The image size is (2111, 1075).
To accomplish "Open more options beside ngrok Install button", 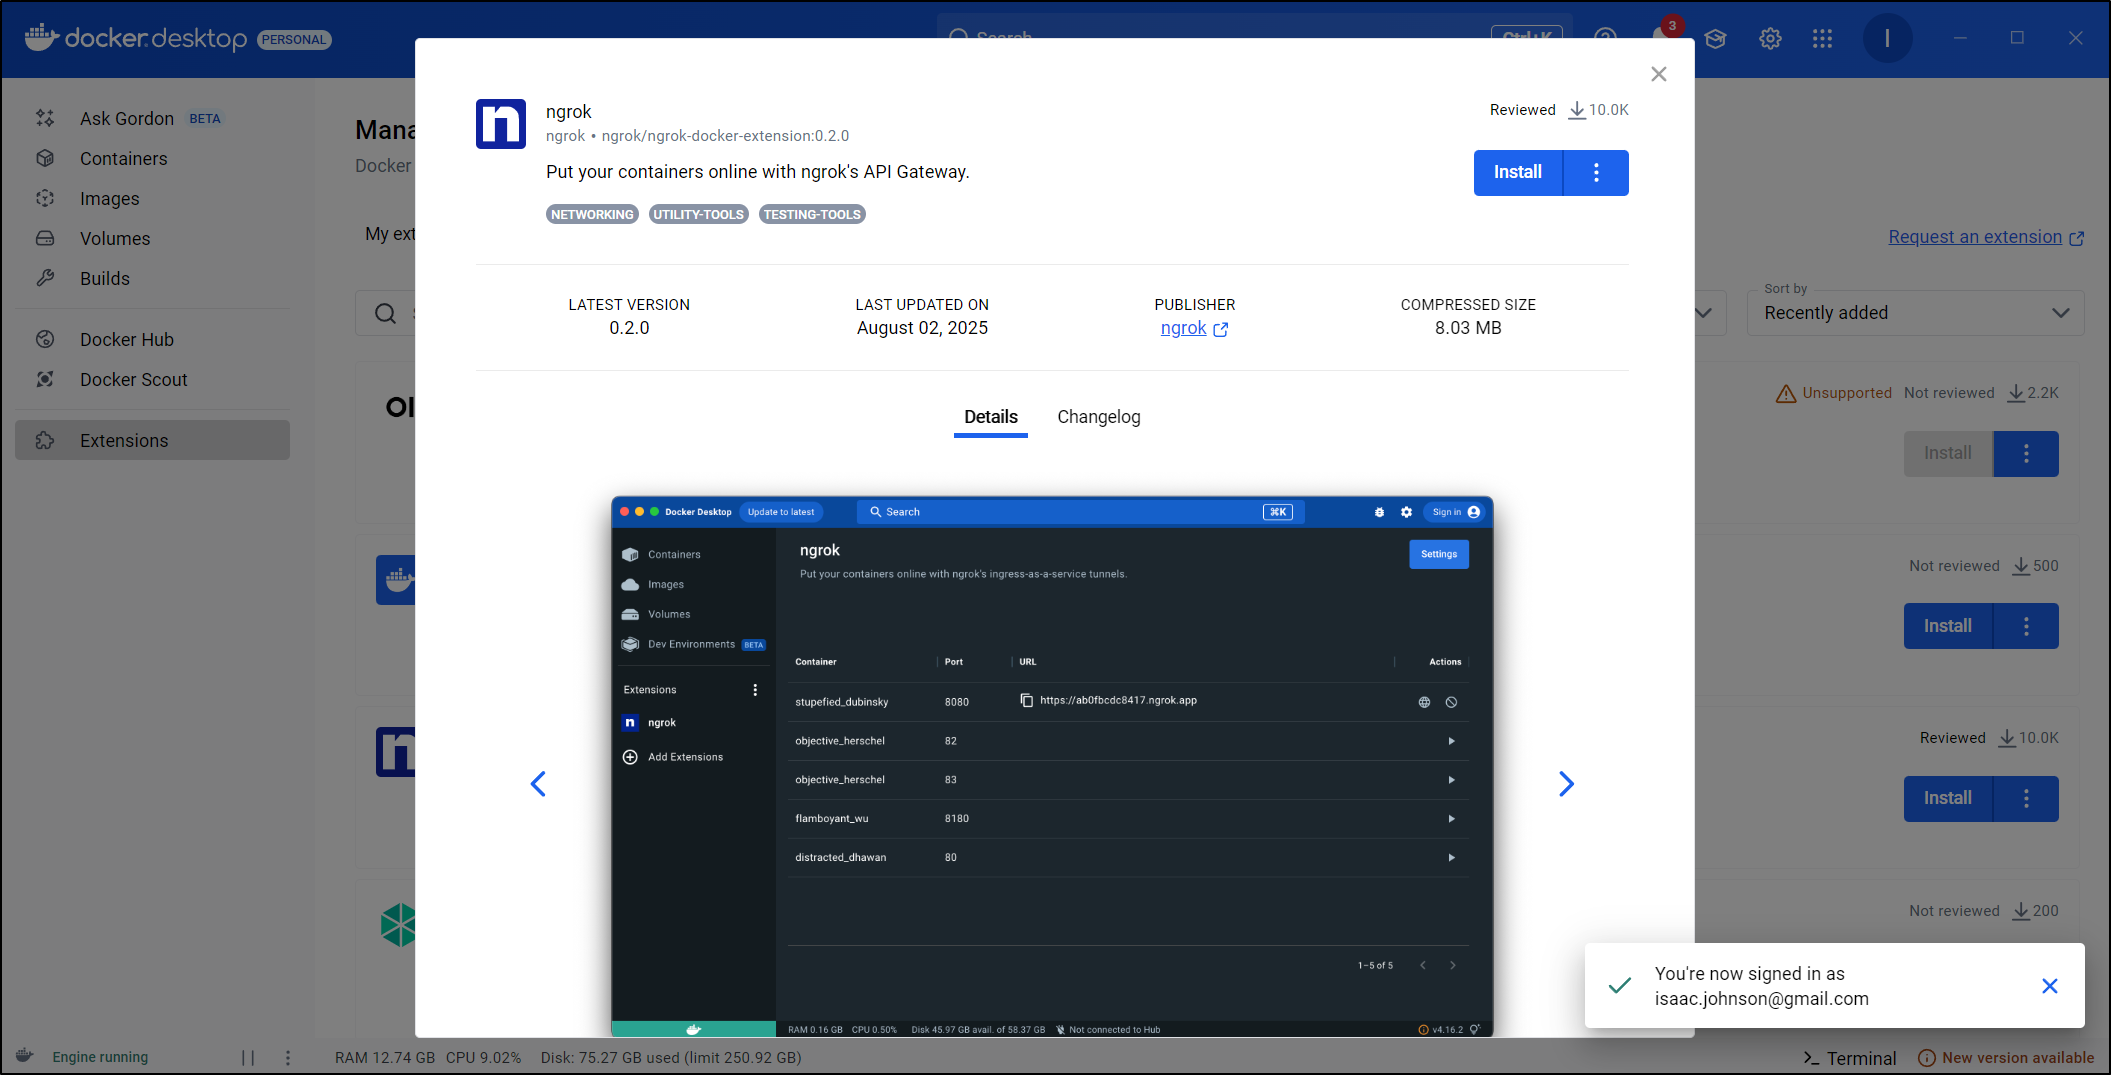I will [1596, 173].
